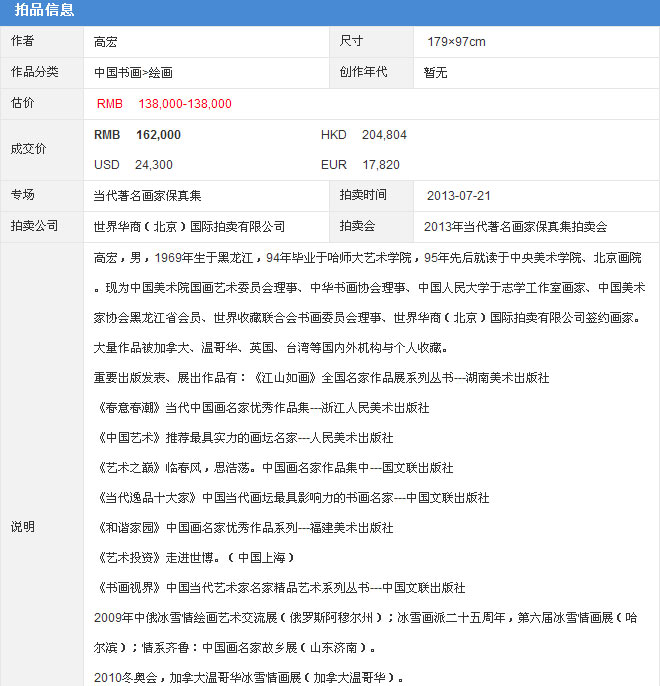Click the 拍品信息 section header
This screenshot has height=686, width=660.
pyautogui.click(x=44, y=11)
